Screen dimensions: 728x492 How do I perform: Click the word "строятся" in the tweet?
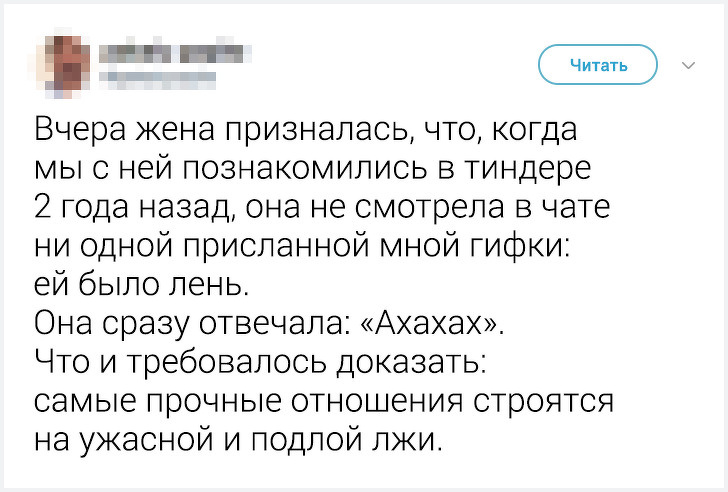(x=543, y=402)
